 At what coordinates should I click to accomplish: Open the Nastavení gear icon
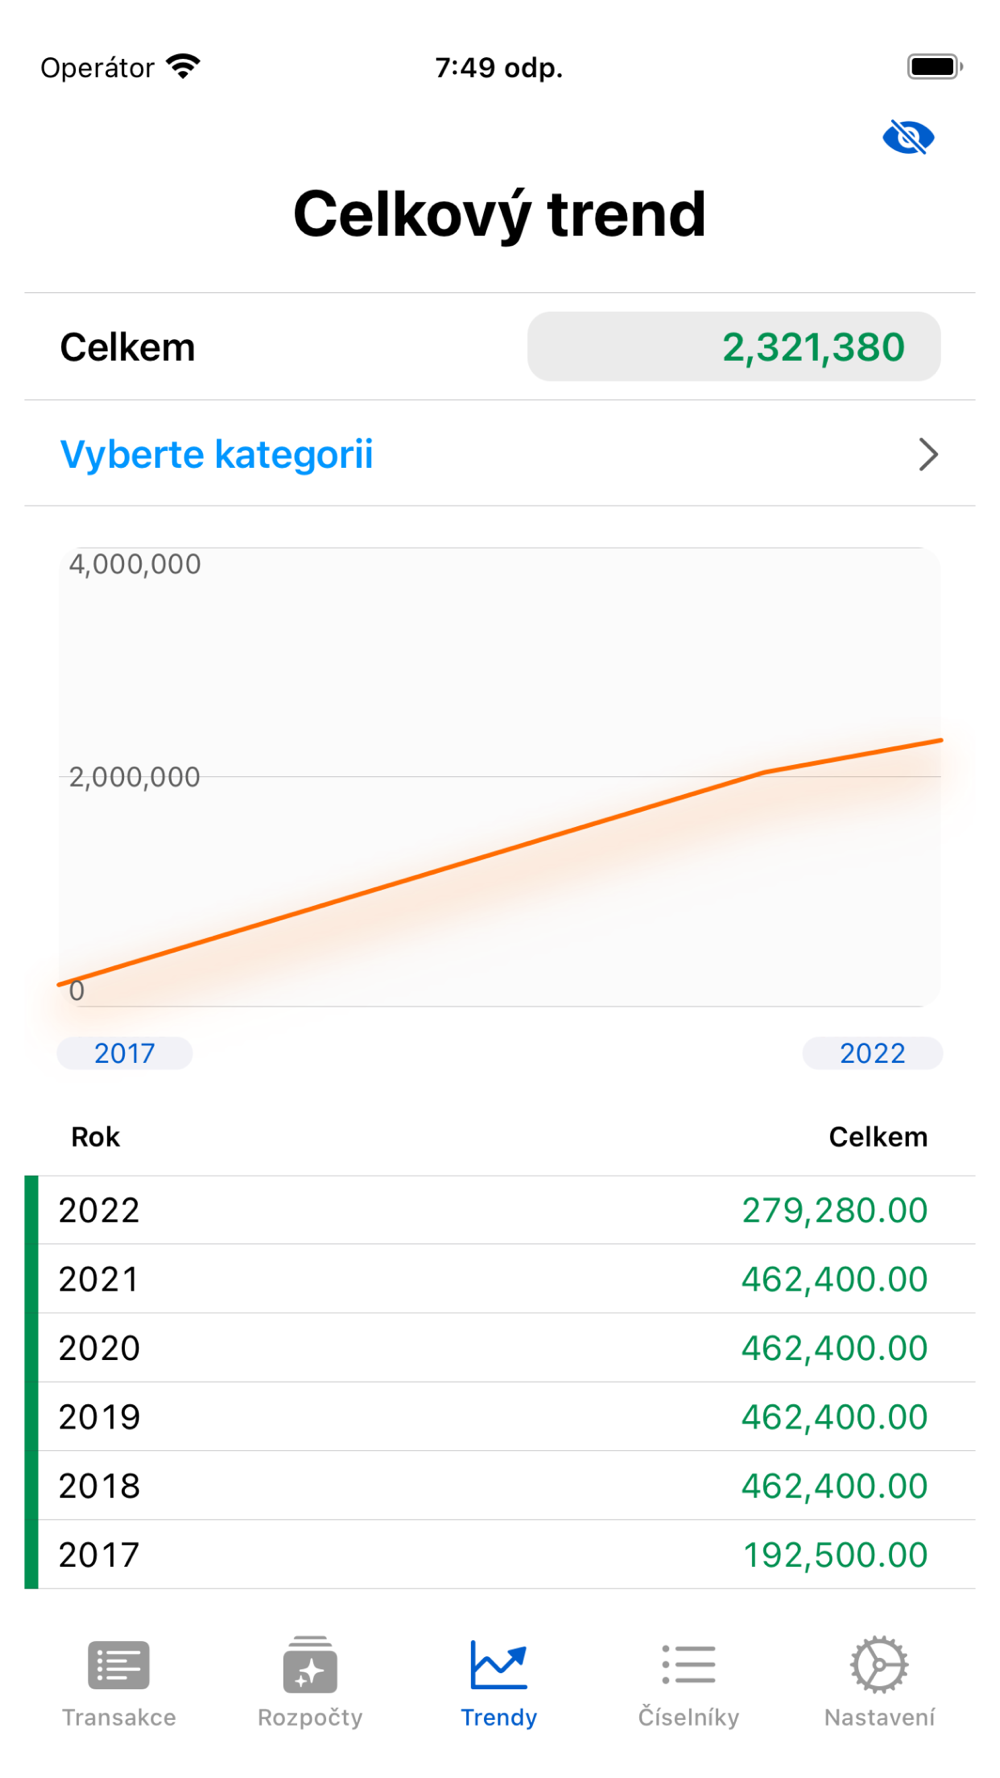coord(879,1665)
